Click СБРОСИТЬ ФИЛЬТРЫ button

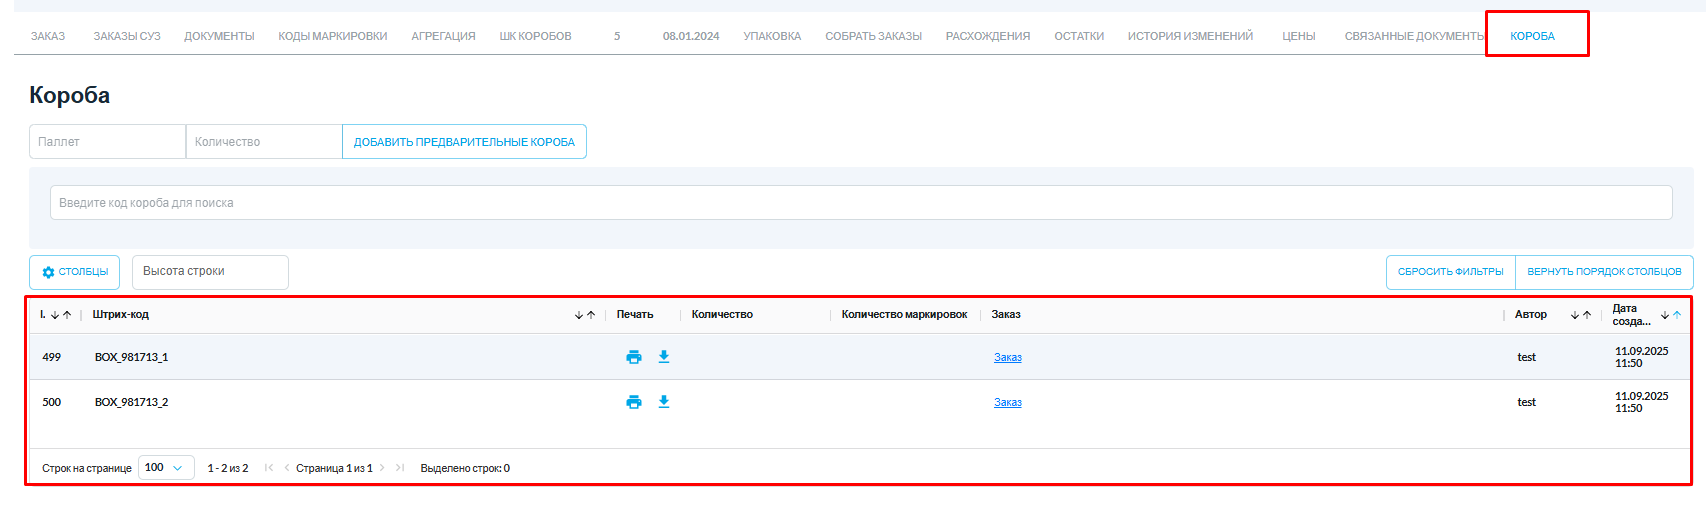coord(1450,272)
